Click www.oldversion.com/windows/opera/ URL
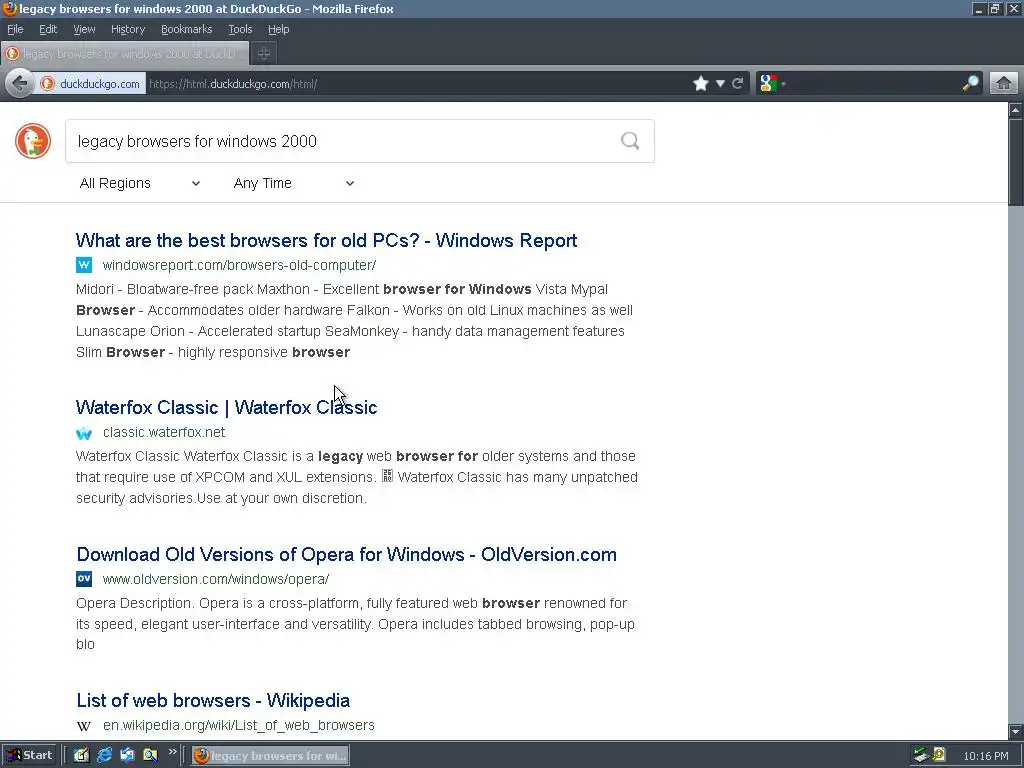This screenshot has width=1024, height=768. click(x=216, y=579)
